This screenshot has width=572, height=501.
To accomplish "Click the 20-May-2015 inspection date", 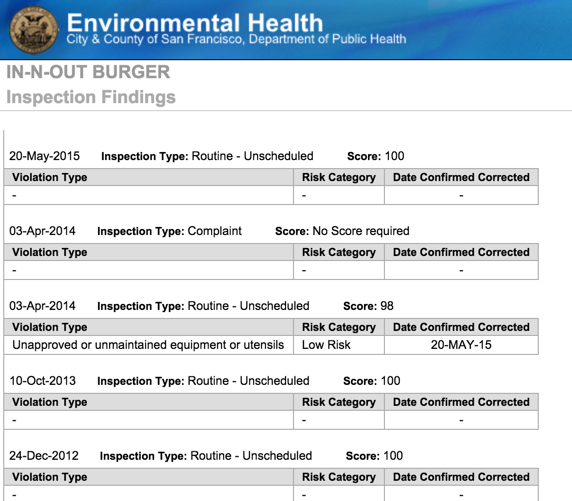I will (x=45, y=156).
